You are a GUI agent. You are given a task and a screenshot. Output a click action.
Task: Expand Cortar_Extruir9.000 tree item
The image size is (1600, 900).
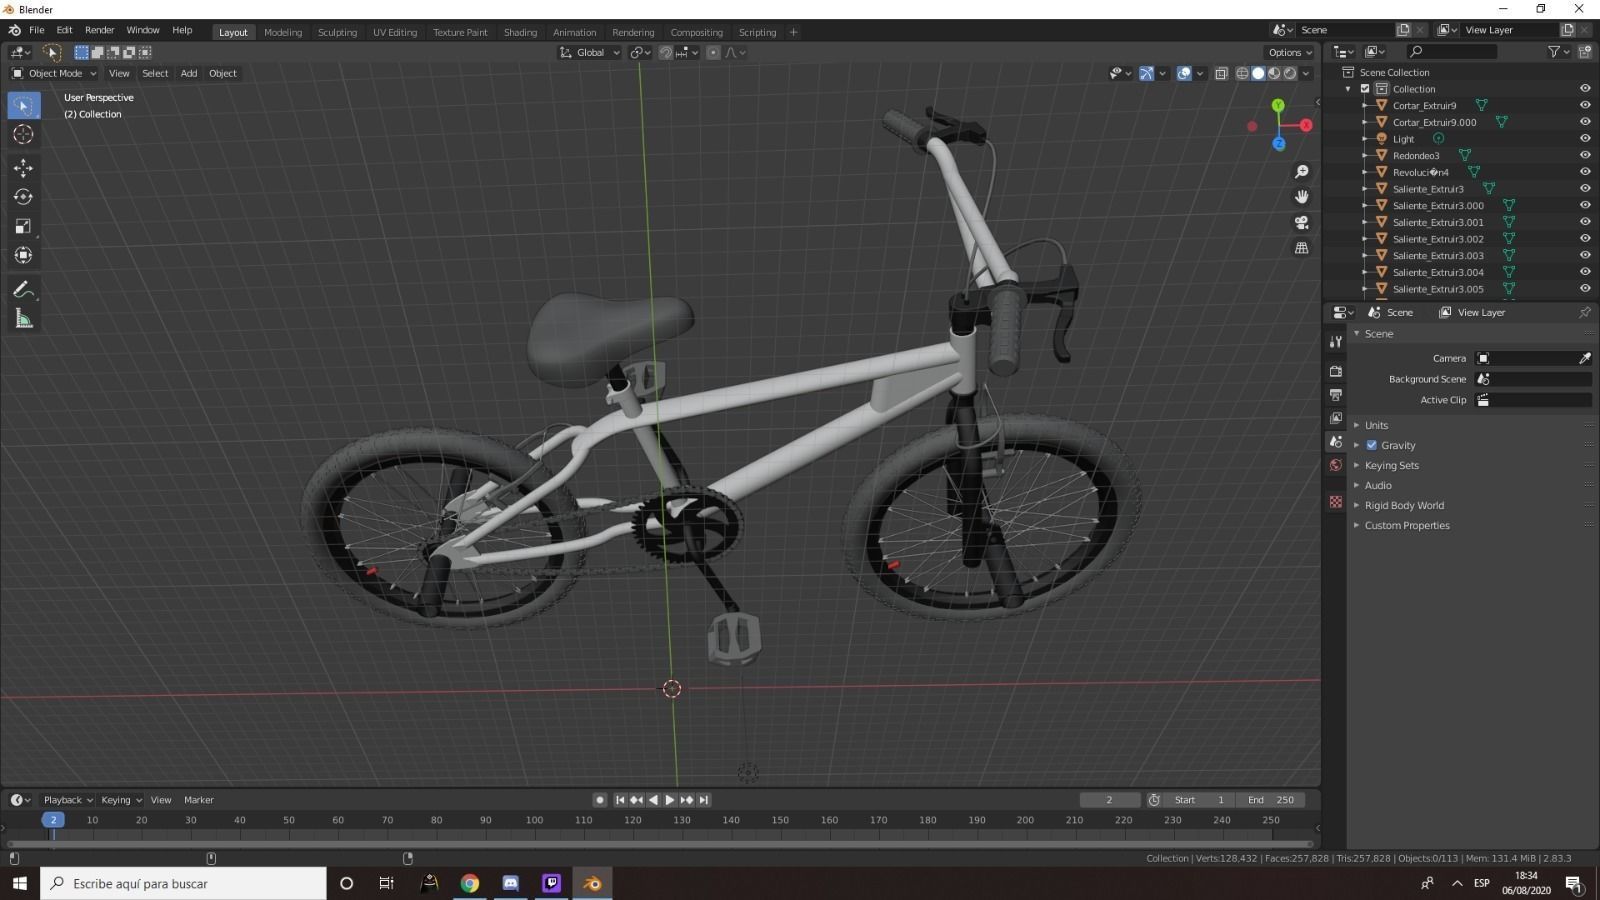click(1365, 122)
